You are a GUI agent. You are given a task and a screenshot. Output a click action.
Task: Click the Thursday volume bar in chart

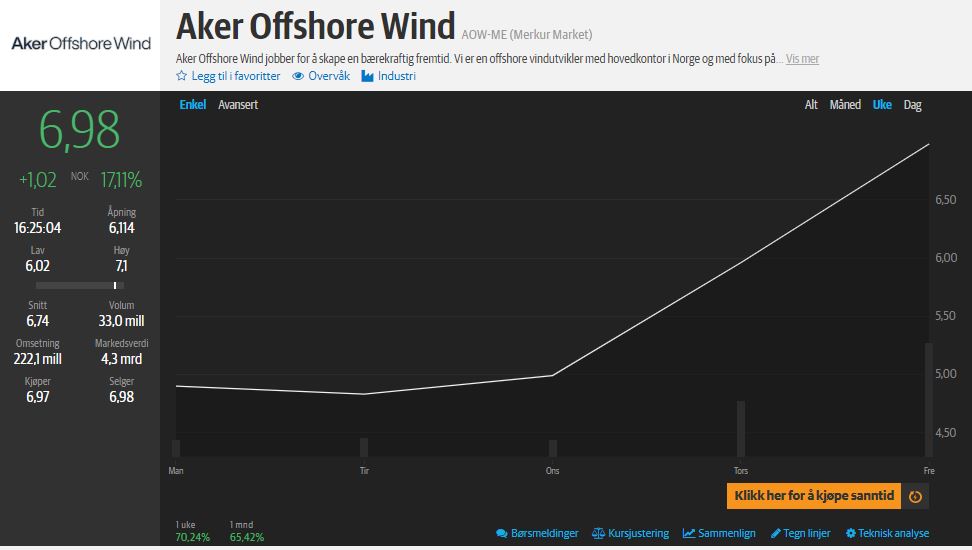pos(741,428)
